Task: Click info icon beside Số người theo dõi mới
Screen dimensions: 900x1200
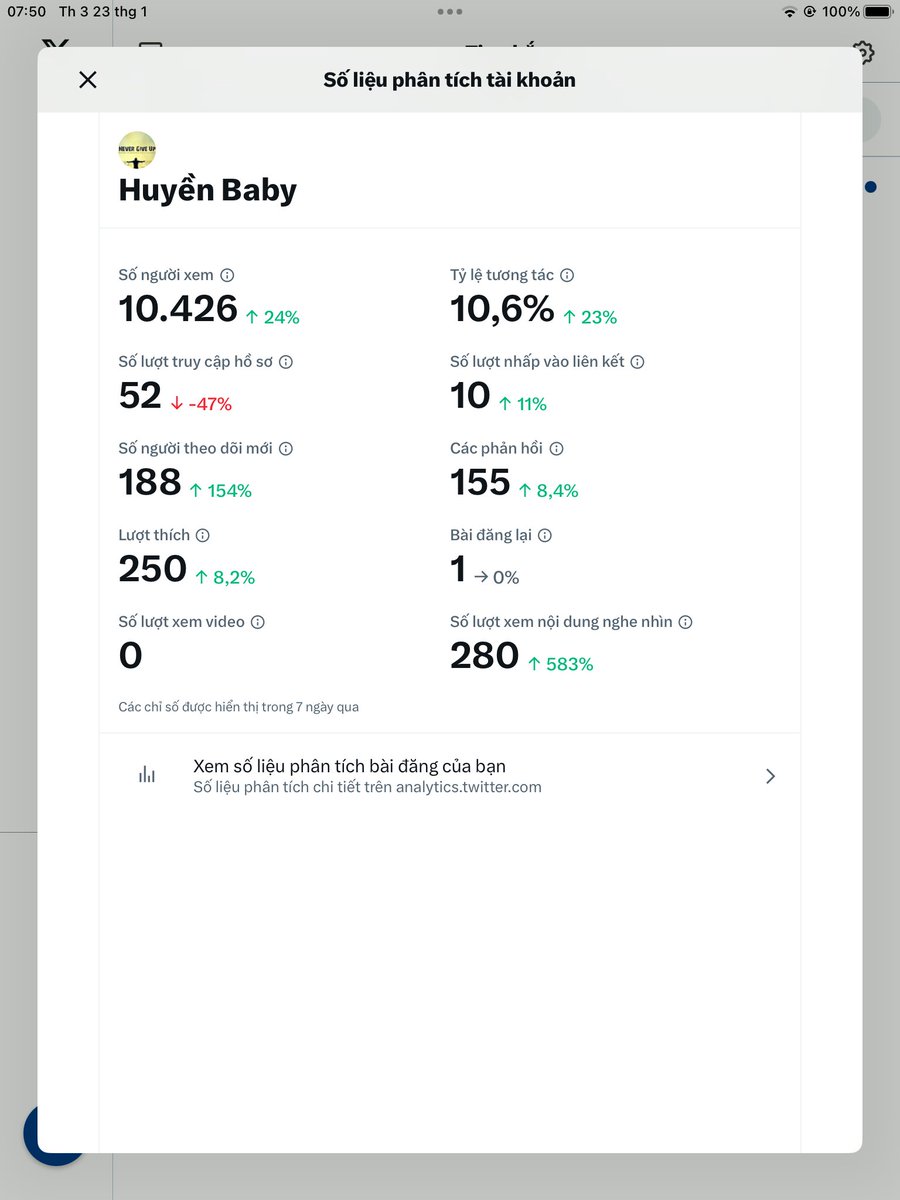Action: click(x=288, y=448)
